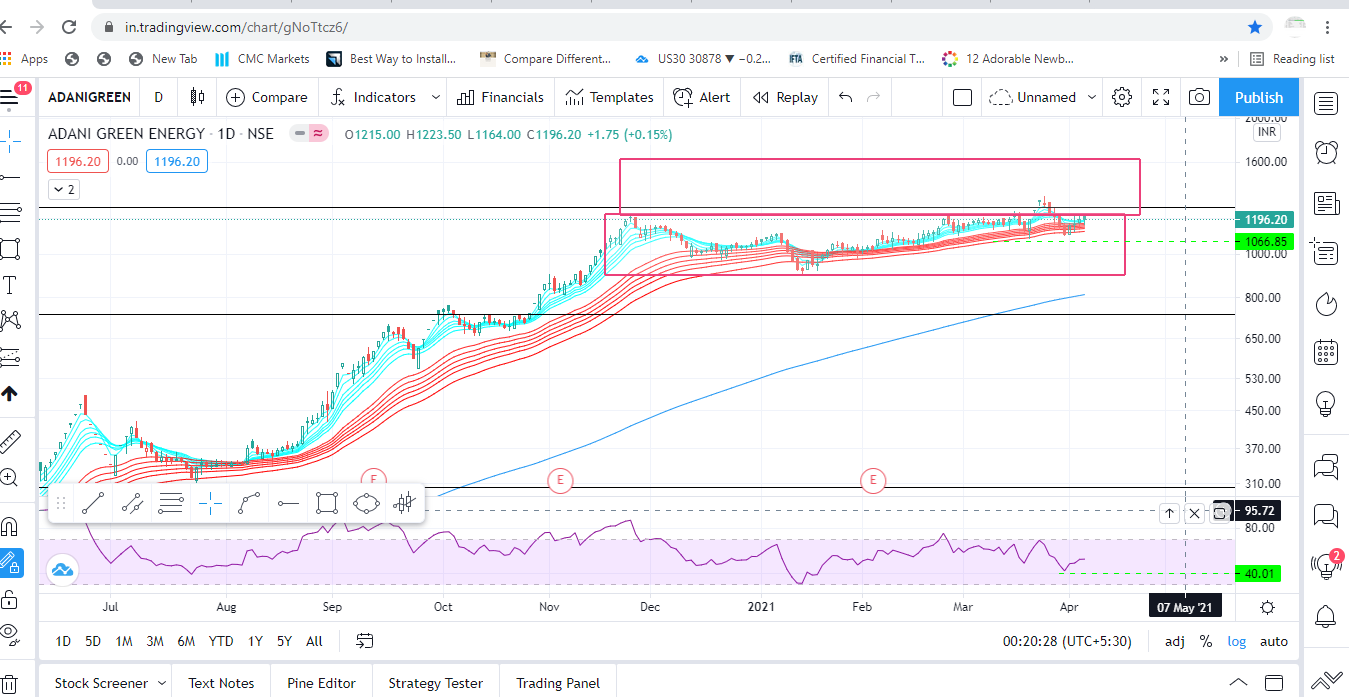Open the hotlists flame panel
The width and height of the screenshot is (1349, 697).
pyautogui.click(x=1326, y=302)
